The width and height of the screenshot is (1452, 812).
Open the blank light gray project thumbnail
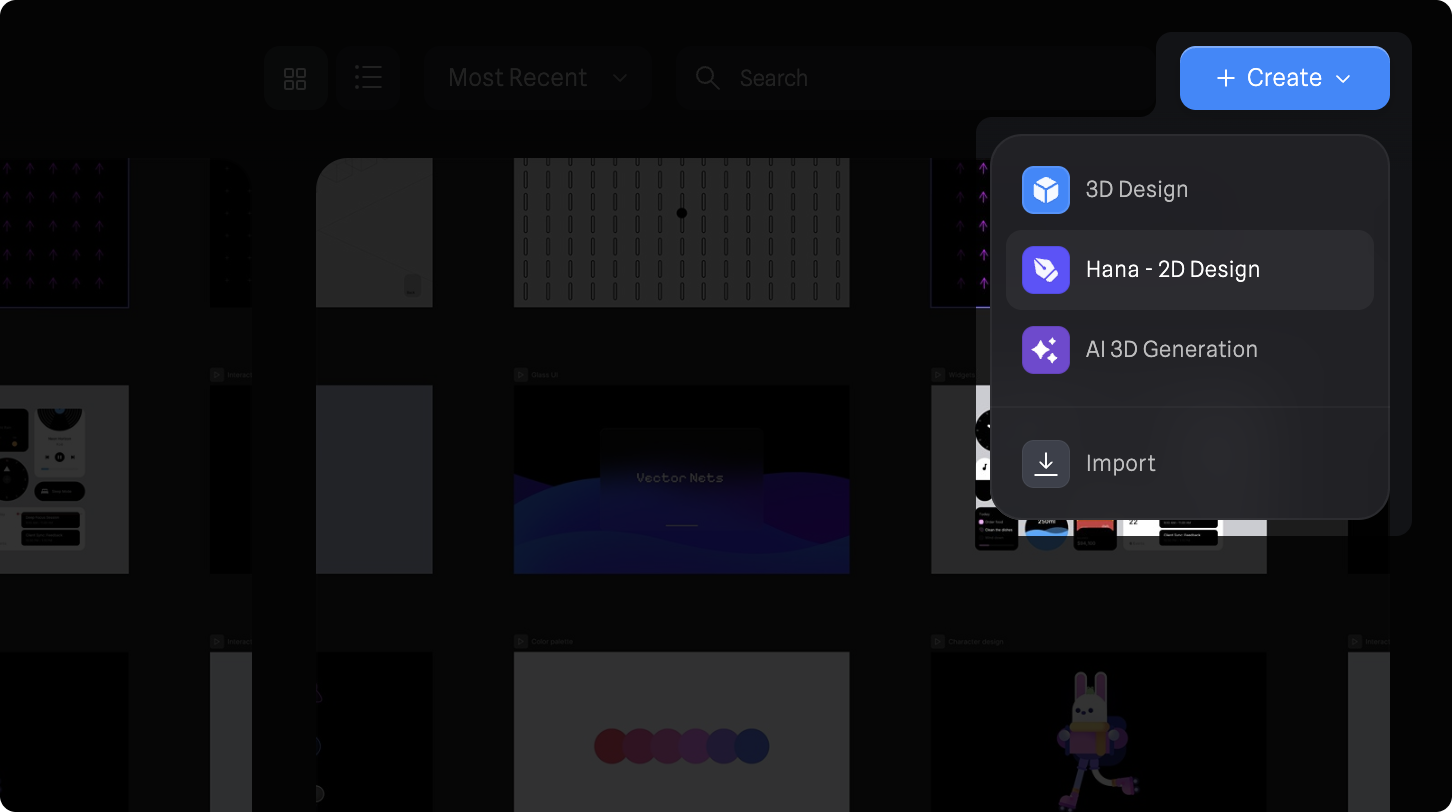click(374, 479)
